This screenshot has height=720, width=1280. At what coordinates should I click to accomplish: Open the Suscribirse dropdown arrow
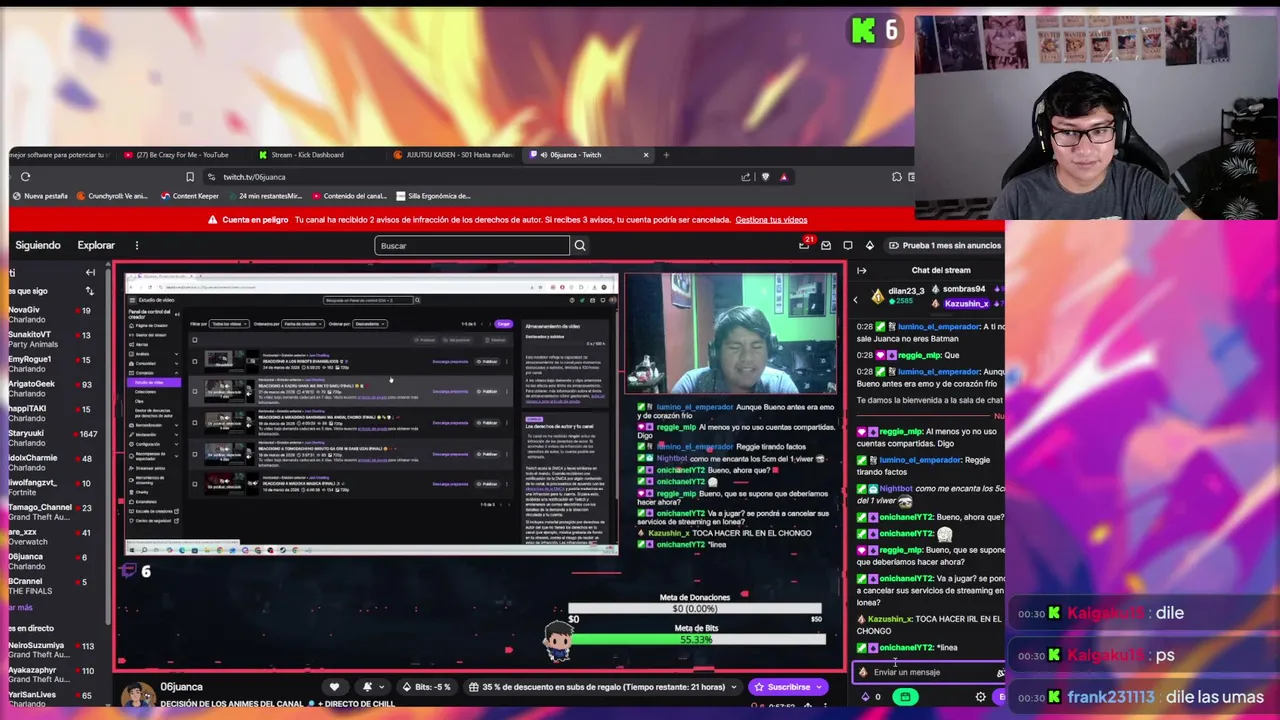(819, 687)
